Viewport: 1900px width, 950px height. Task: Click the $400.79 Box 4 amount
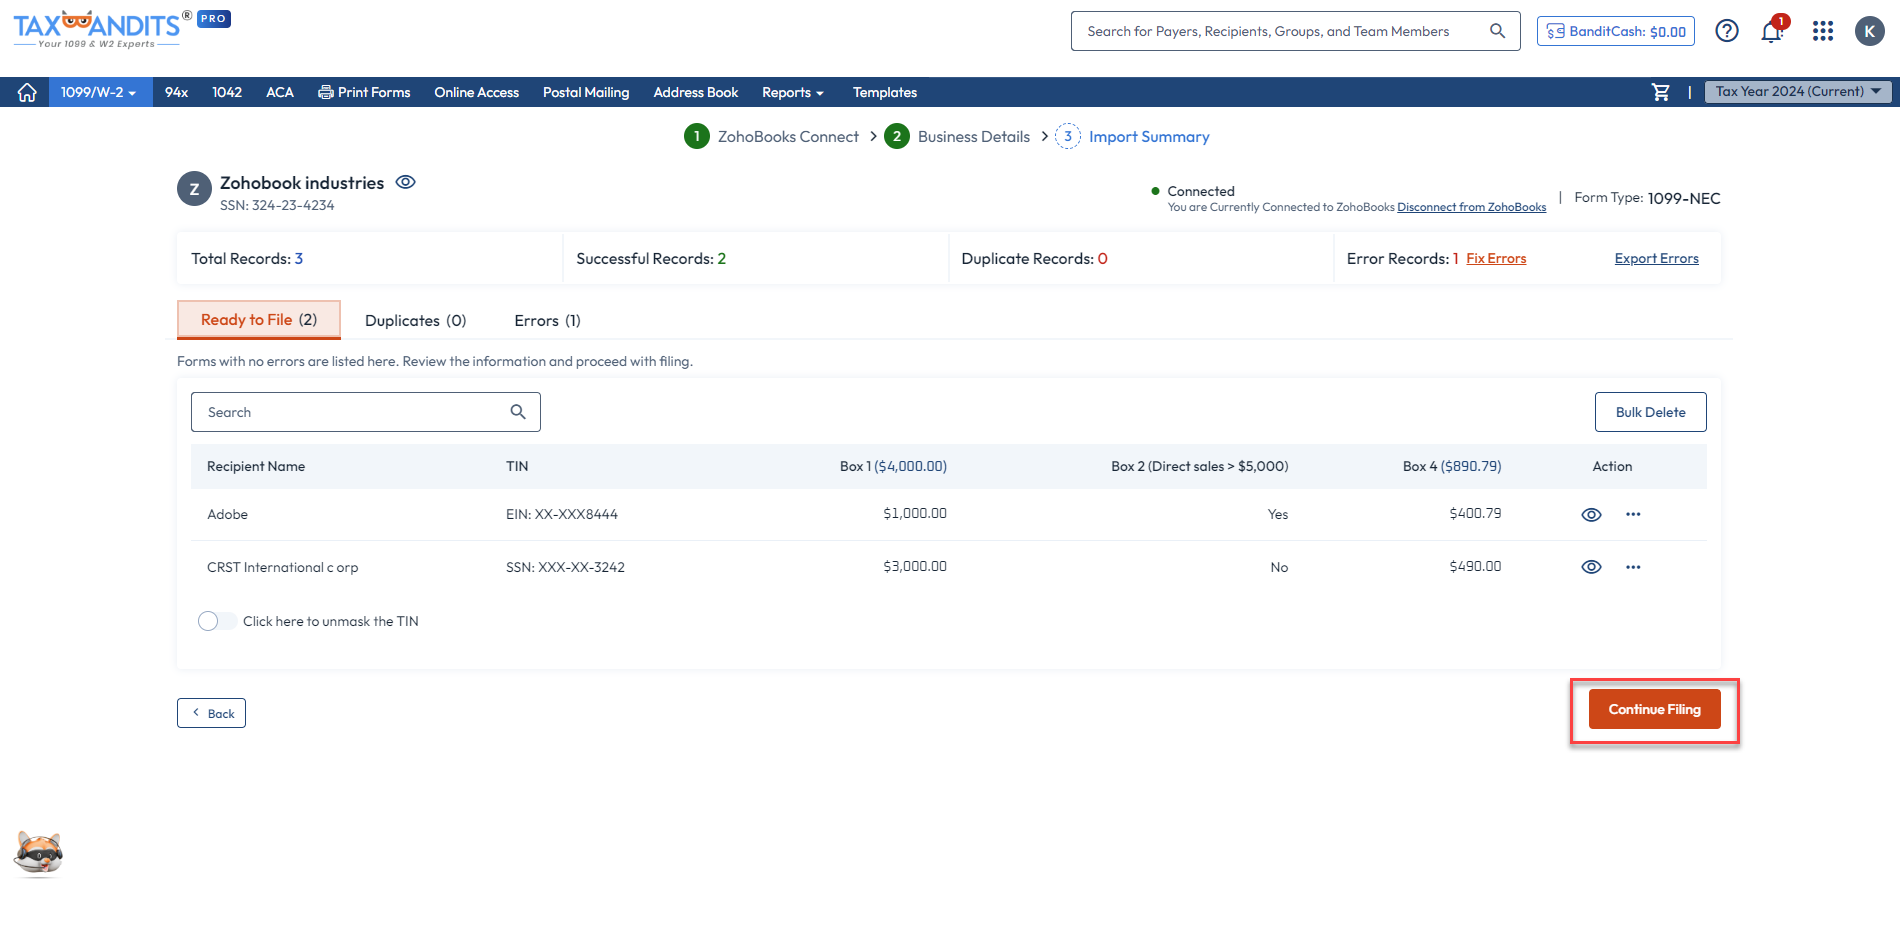coord(1475,513)
